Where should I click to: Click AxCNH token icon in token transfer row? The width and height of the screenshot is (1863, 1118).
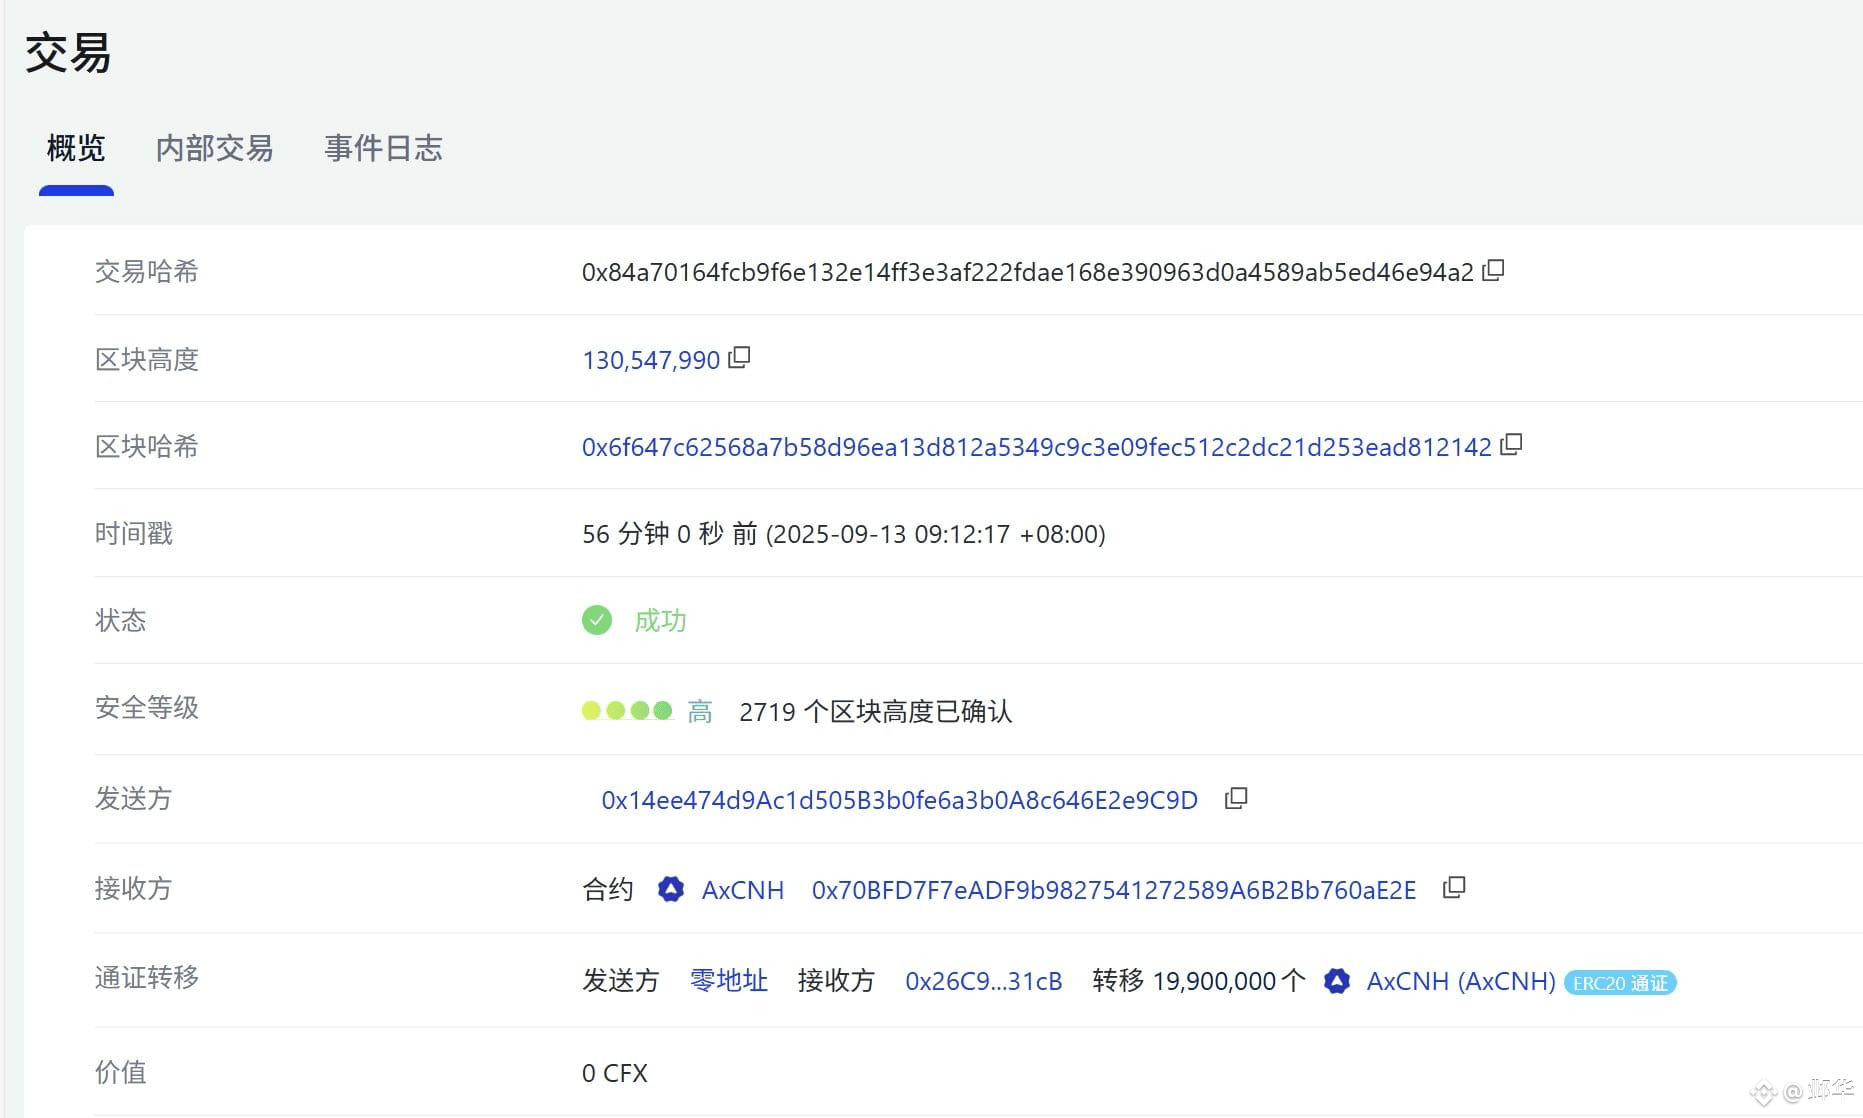tap(1337, 981)
